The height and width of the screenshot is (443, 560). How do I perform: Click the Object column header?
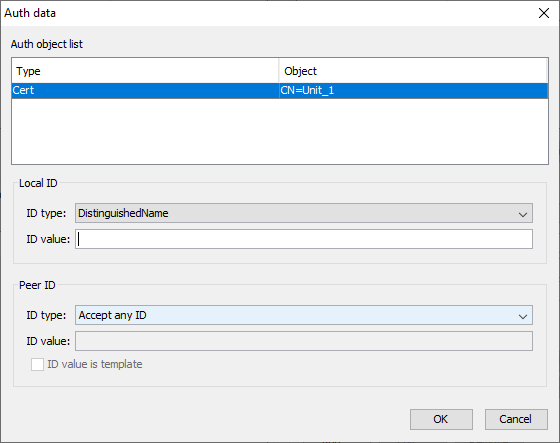[x=413, y=71]
